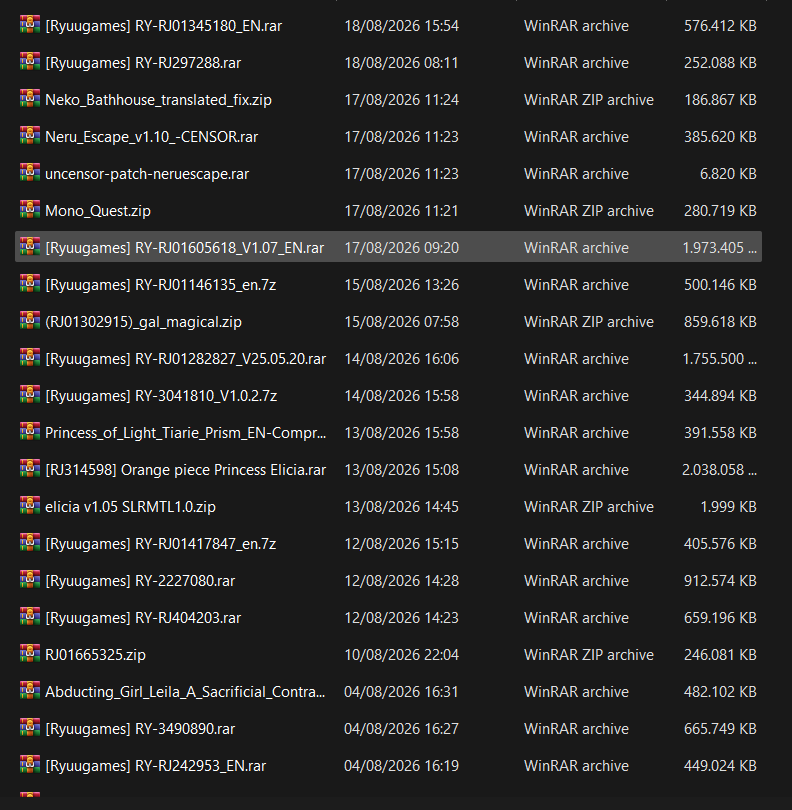
Task: Select the RJ01665325.zip file name
Action: point(95,655)
